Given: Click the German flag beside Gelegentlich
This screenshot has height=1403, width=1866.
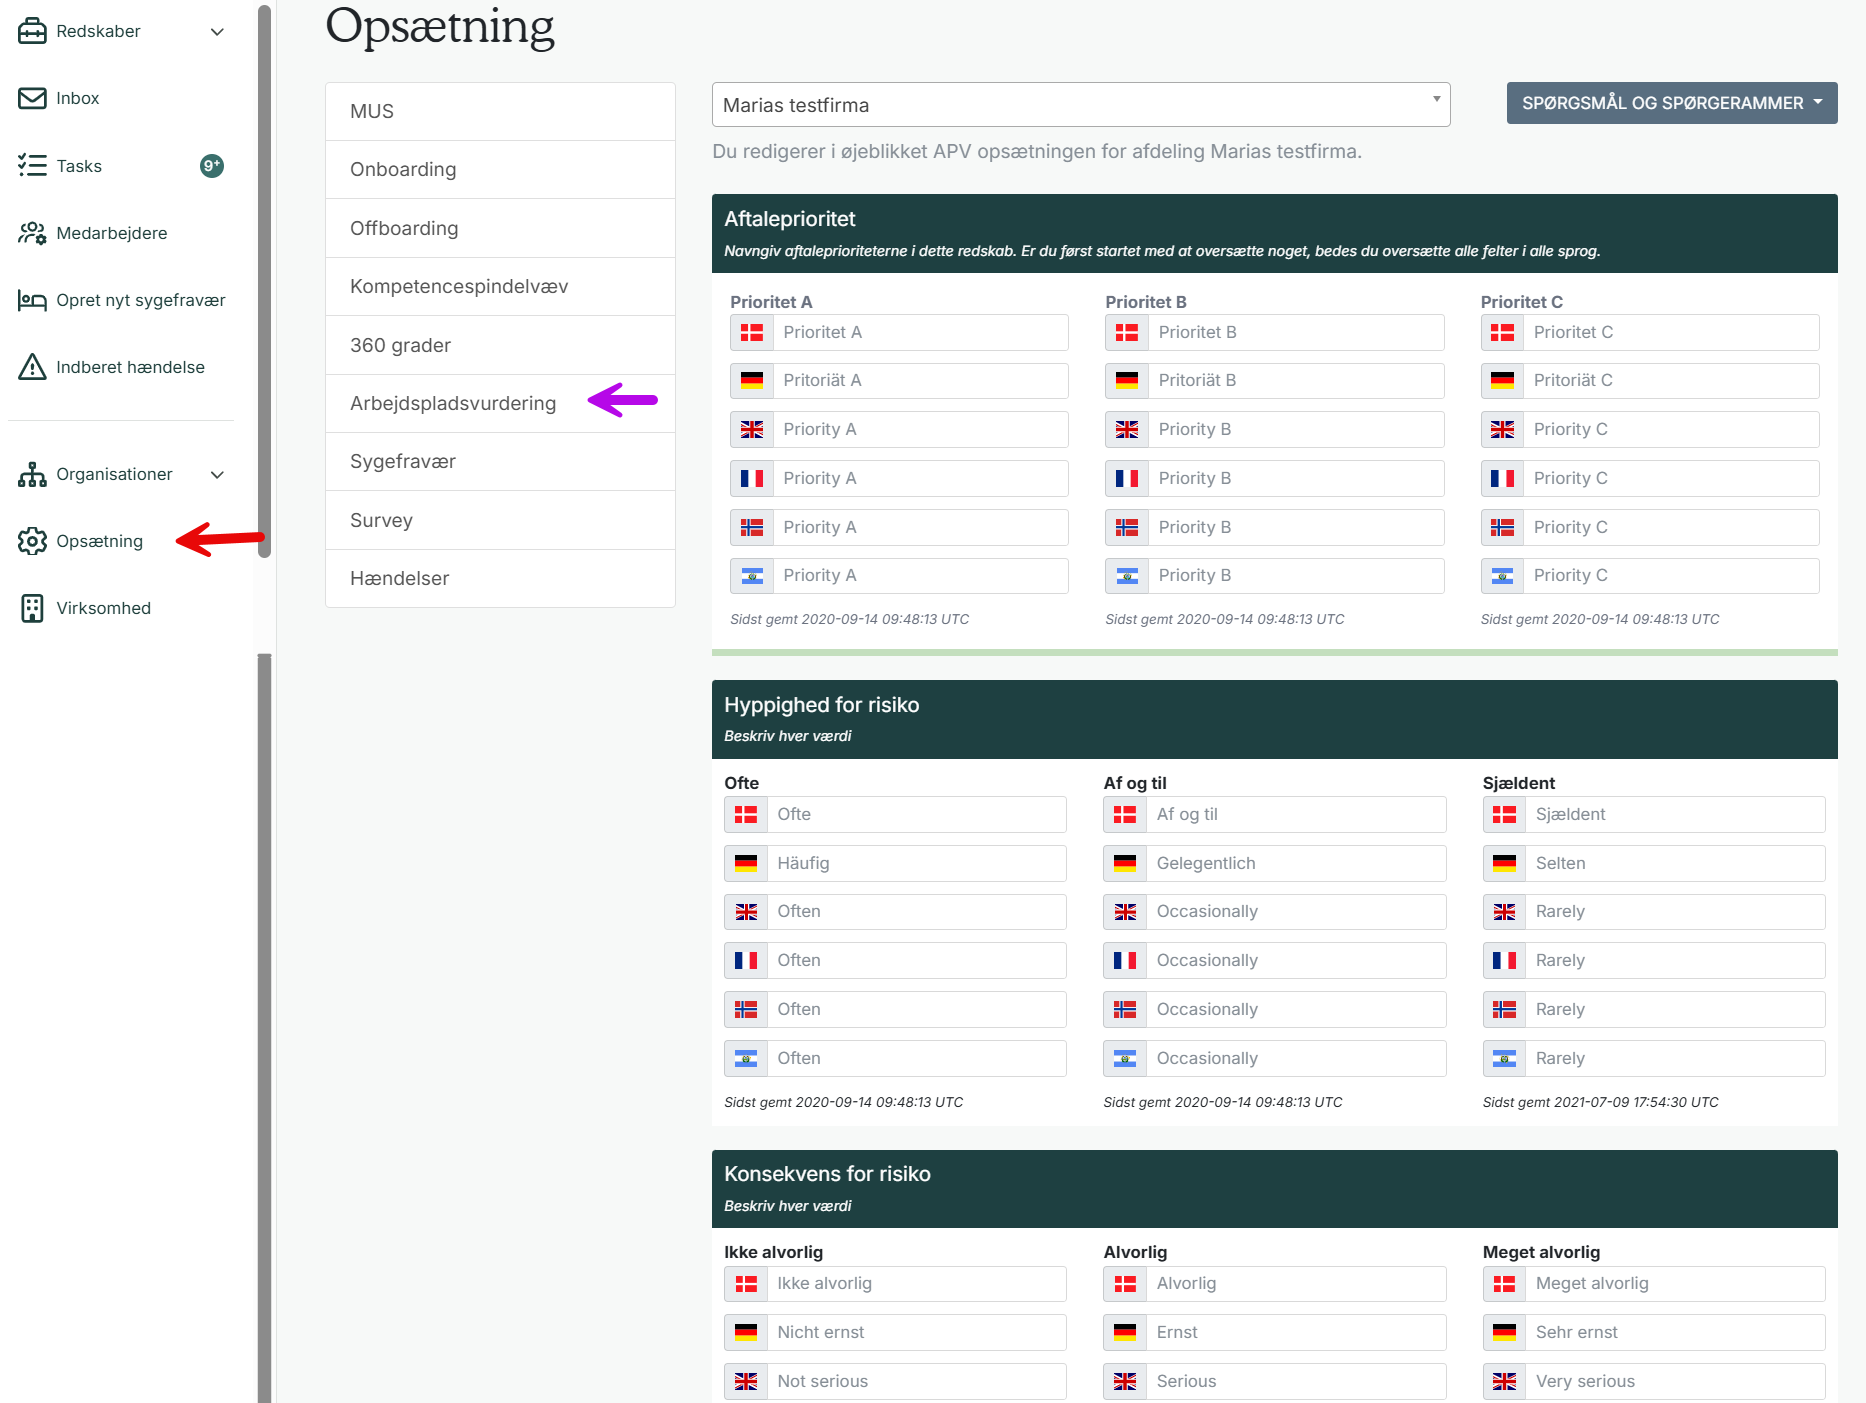Looking at the screenshot, I should pyautogui.click(x=1125, y=863).
